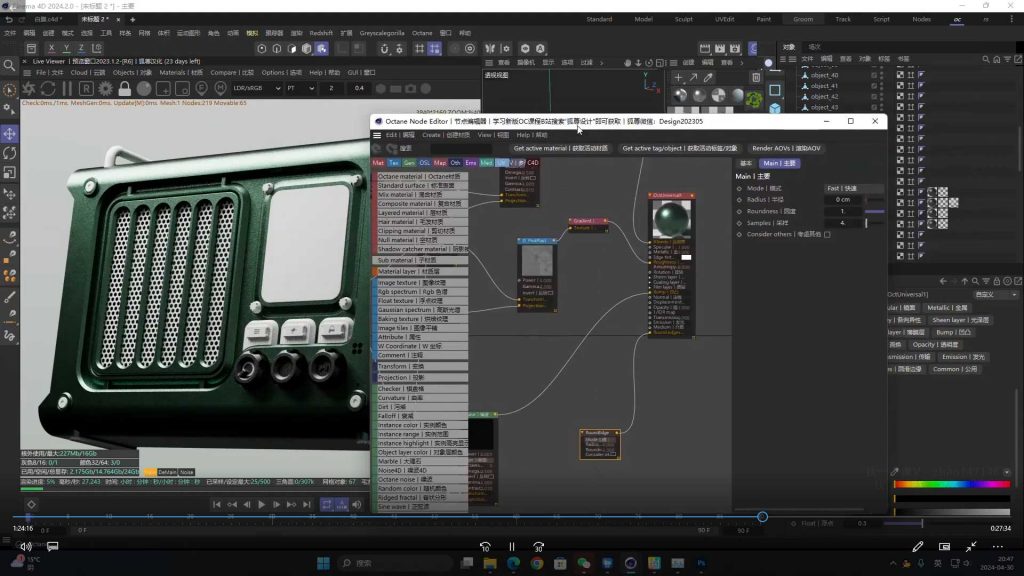Switch to the Main tab in node properties
The image size is (1024, 576).
point(779,163)
